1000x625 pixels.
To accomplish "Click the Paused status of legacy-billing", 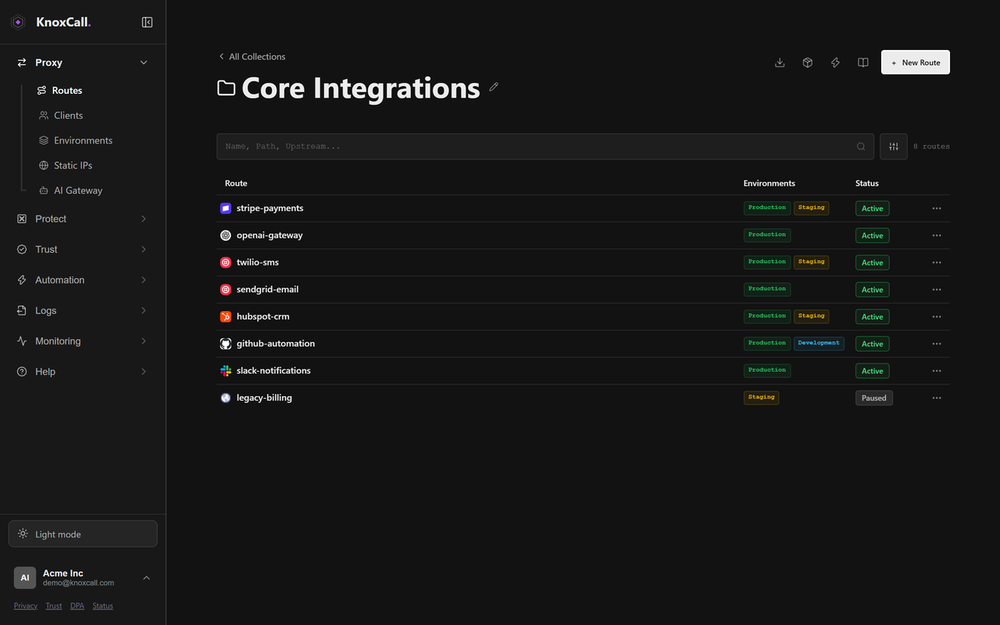I will pos(874,398).
